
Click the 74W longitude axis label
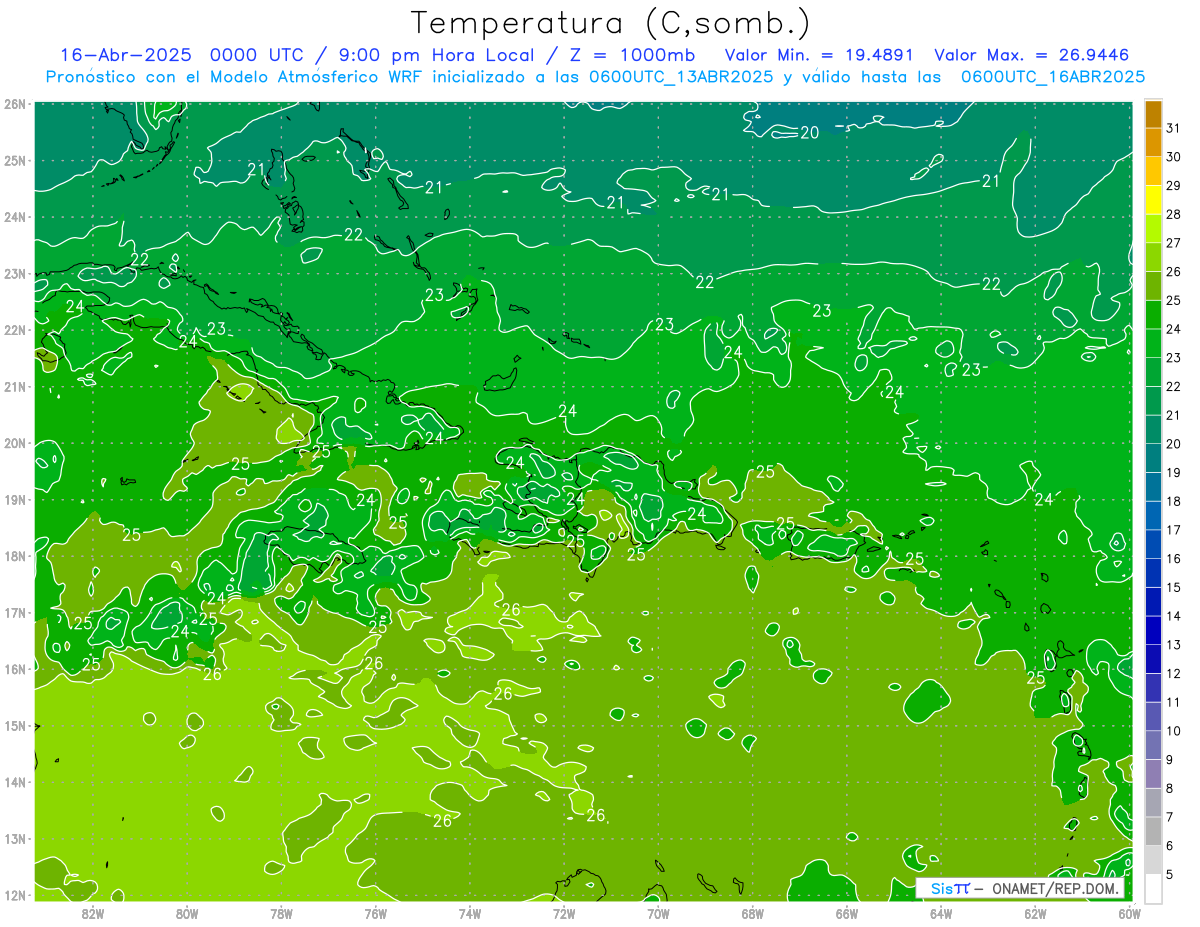[x=470, y=913]
